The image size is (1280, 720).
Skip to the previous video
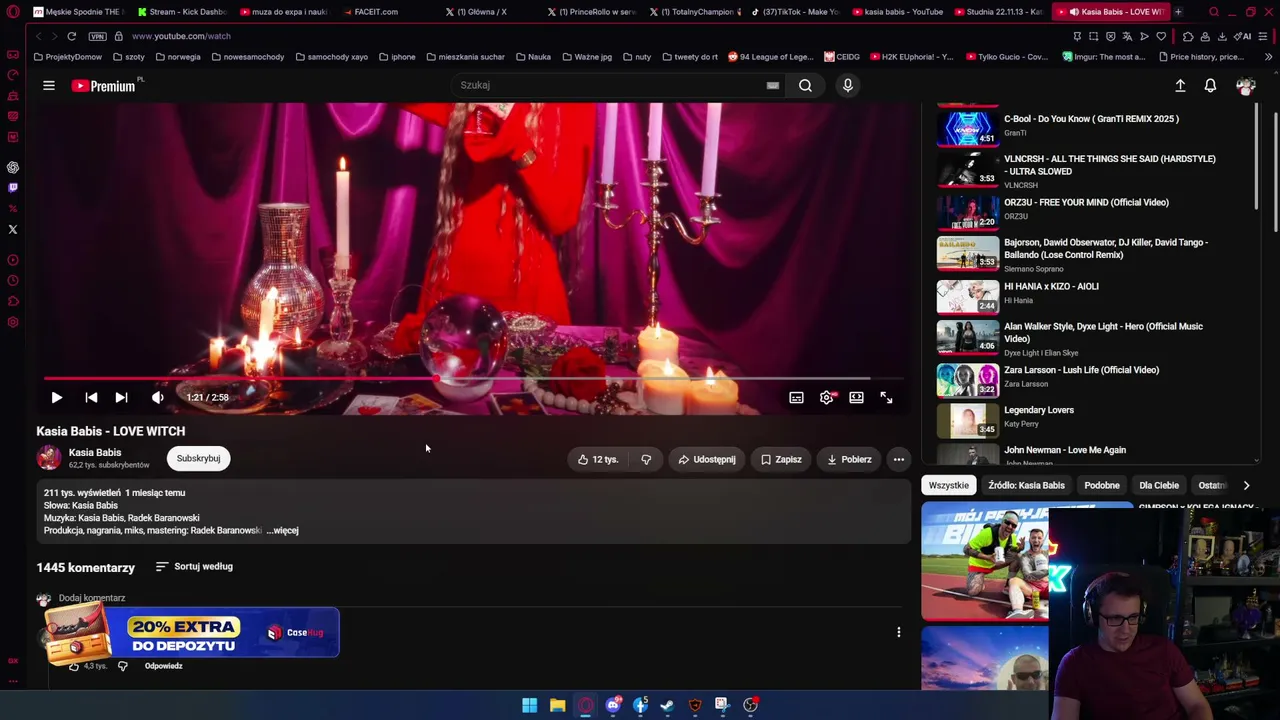(x=91, y=397)
